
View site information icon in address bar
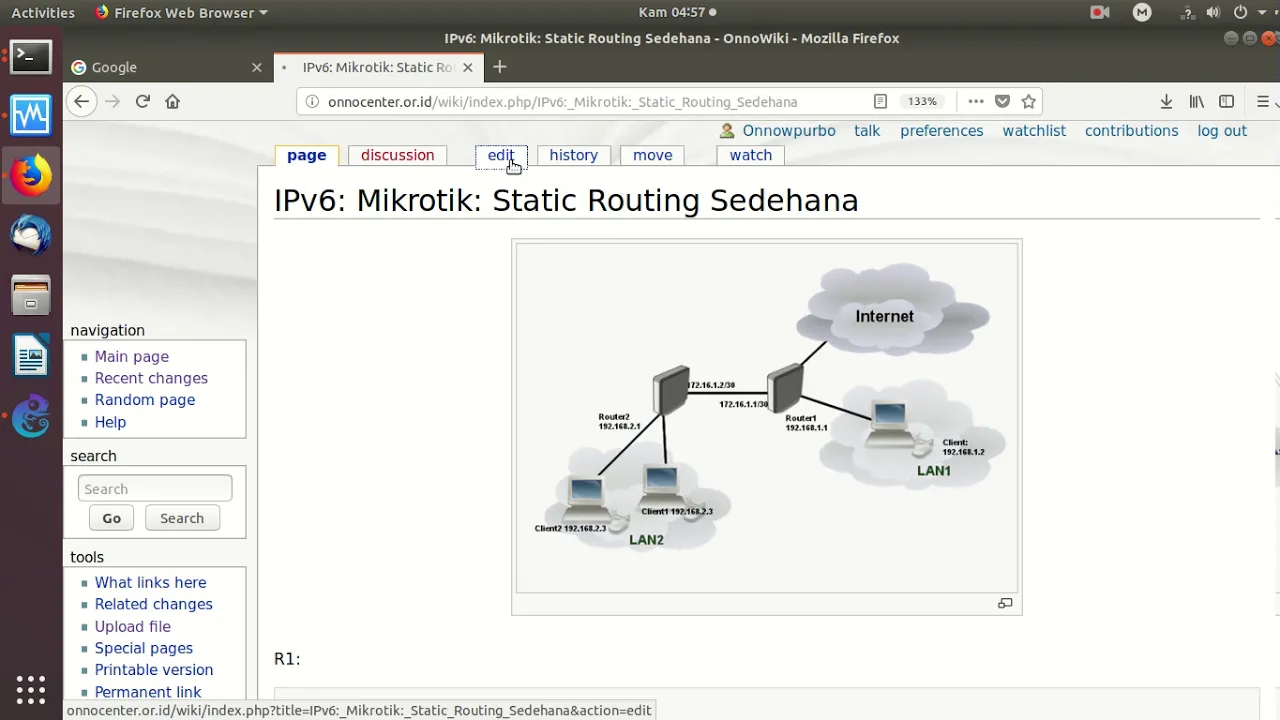tap(311, 101)
